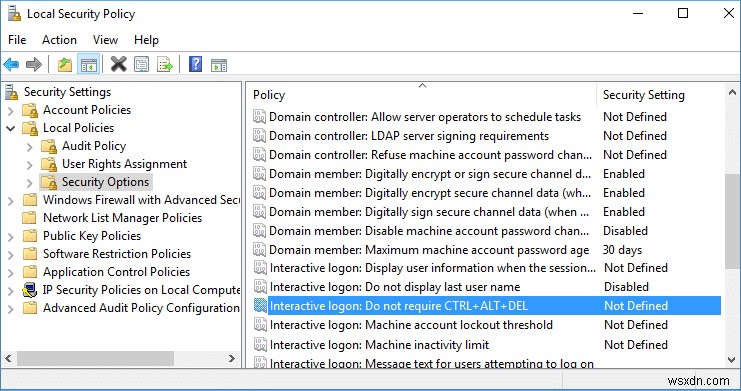Click the policy icon beside LDAP server signing requirements

[259, 136]
